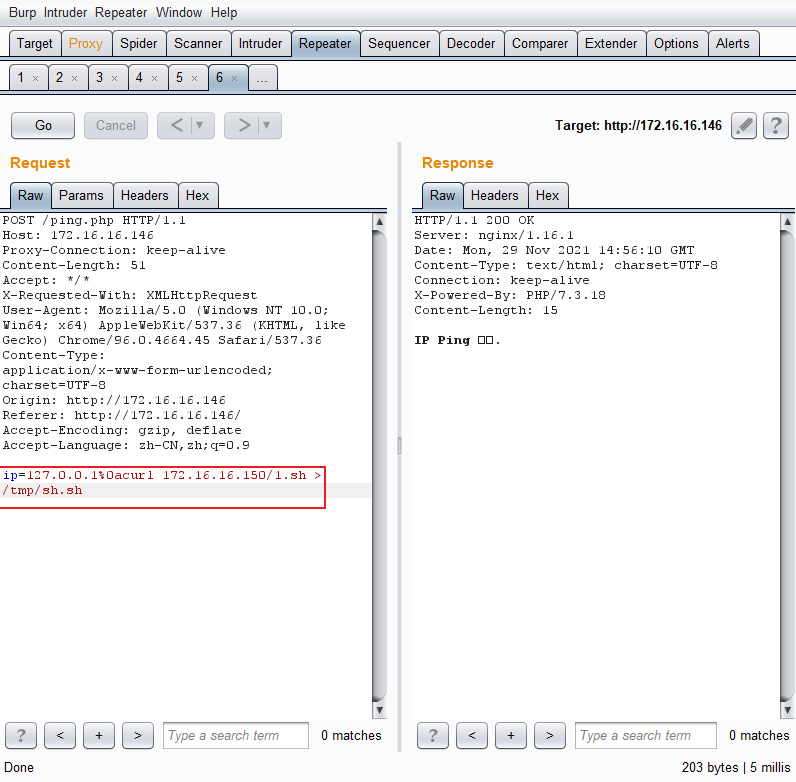Switch to the Scanner tab
Viewport: 796px width, 782px height.
pyautogui.click(x=198, y=44)
